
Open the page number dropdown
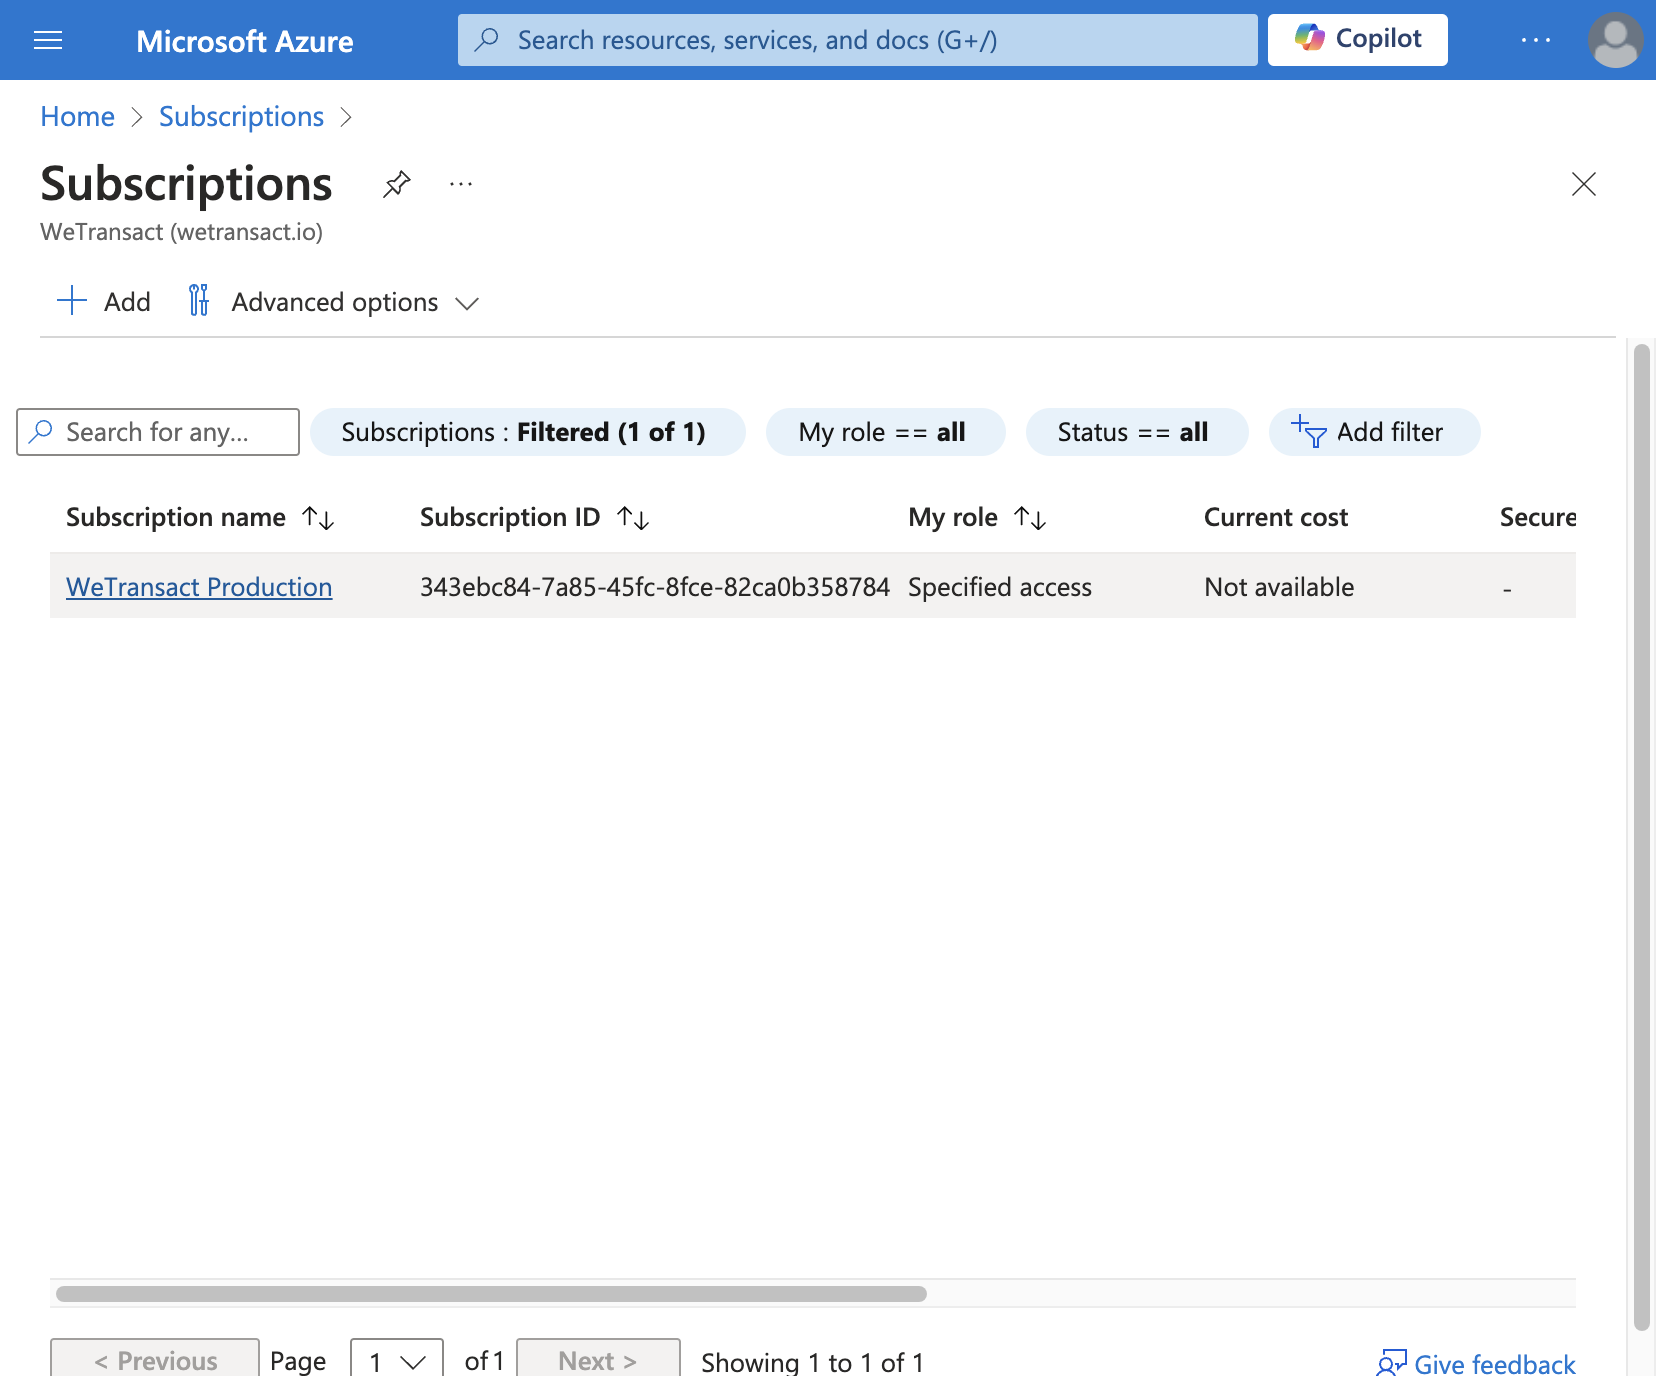pyautogui.click(x=397, y=1360)
